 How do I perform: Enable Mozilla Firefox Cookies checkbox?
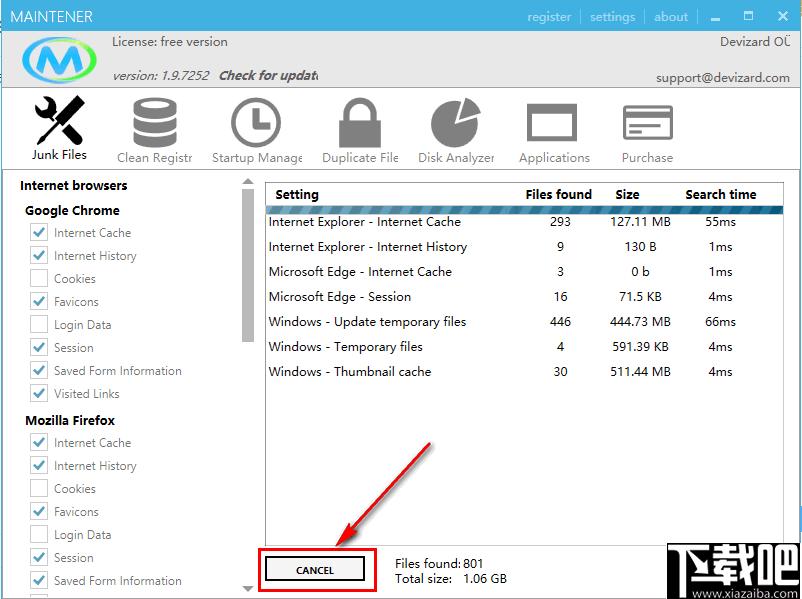coord(39,489)
